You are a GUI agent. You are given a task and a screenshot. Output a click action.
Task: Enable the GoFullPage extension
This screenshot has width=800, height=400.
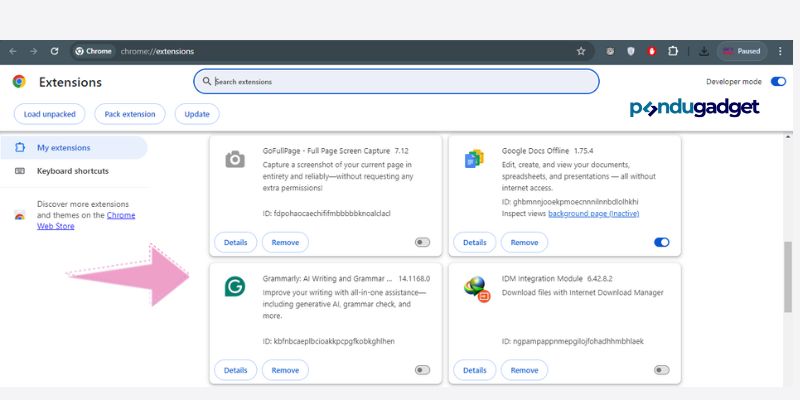pos(422,242)
